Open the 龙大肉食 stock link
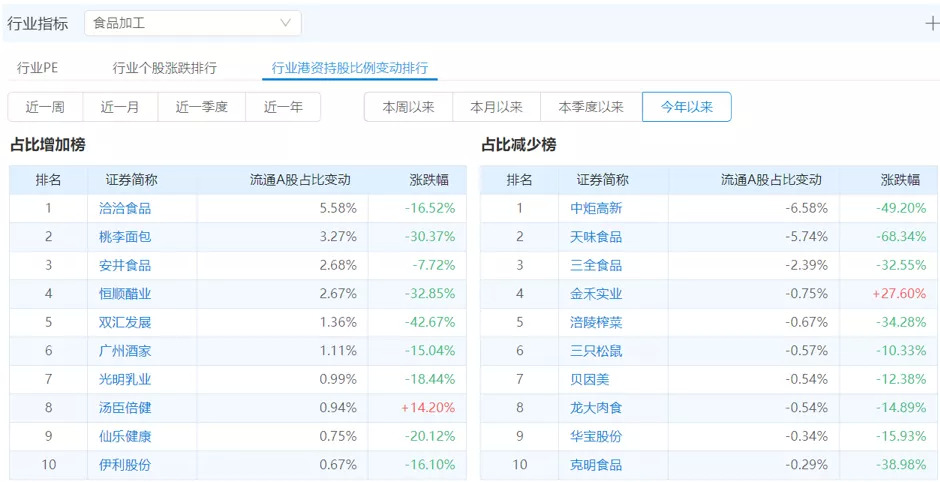The image size is (940, 482). click(596, 408)
